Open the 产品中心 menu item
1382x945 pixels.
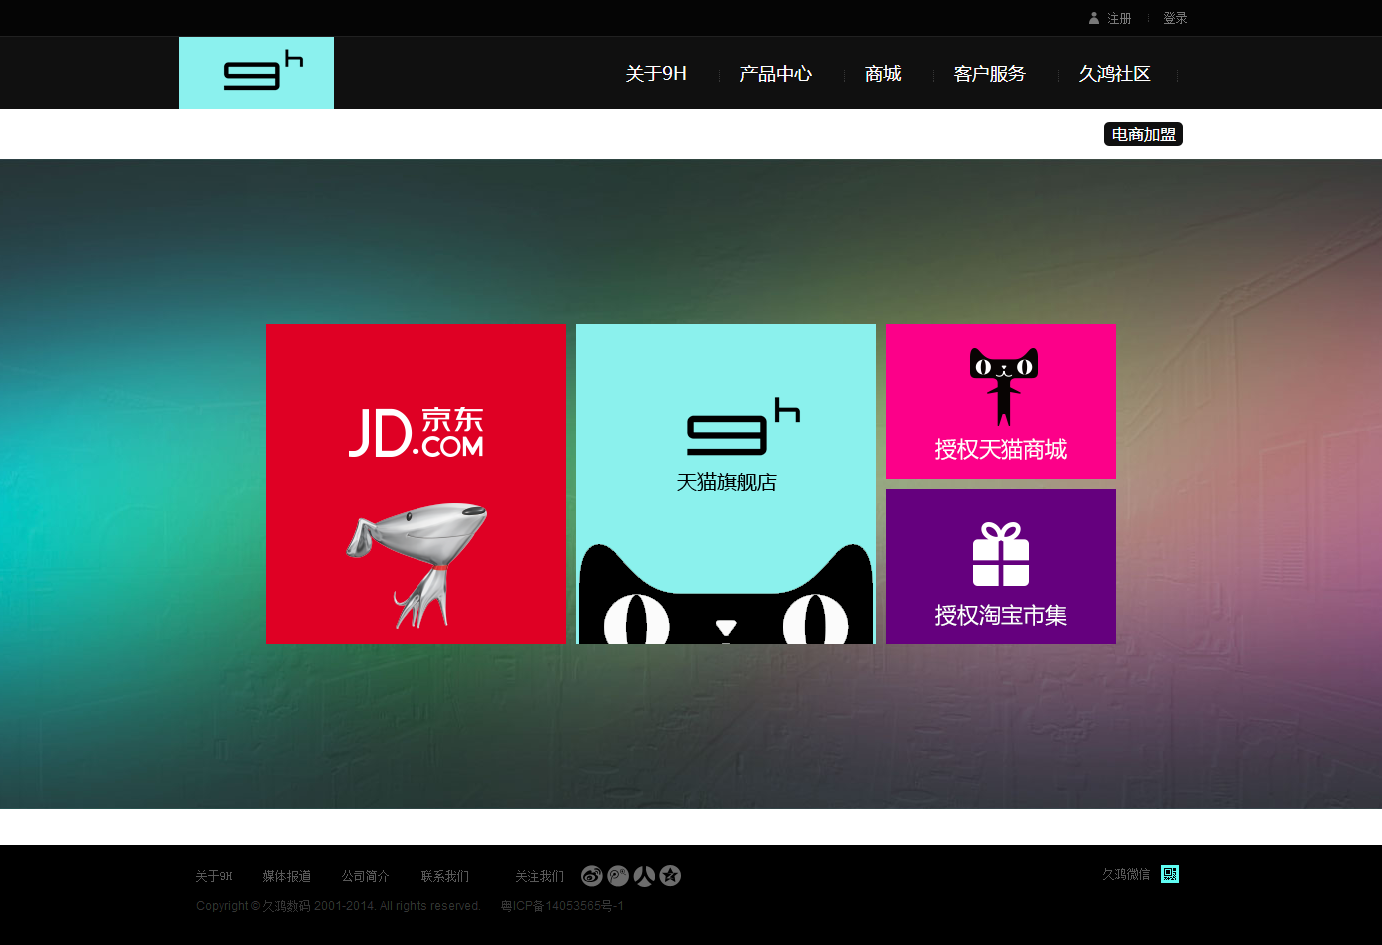[775, 74]
